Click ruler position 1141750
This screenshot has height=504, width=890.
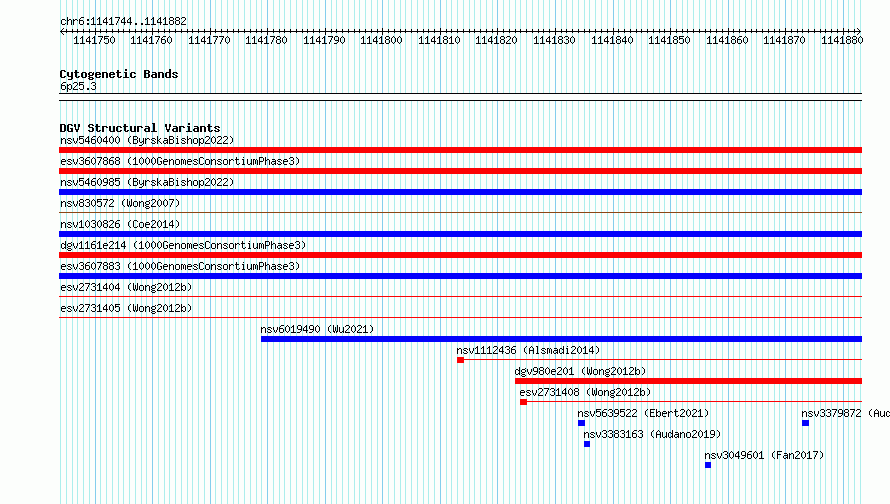94,40
